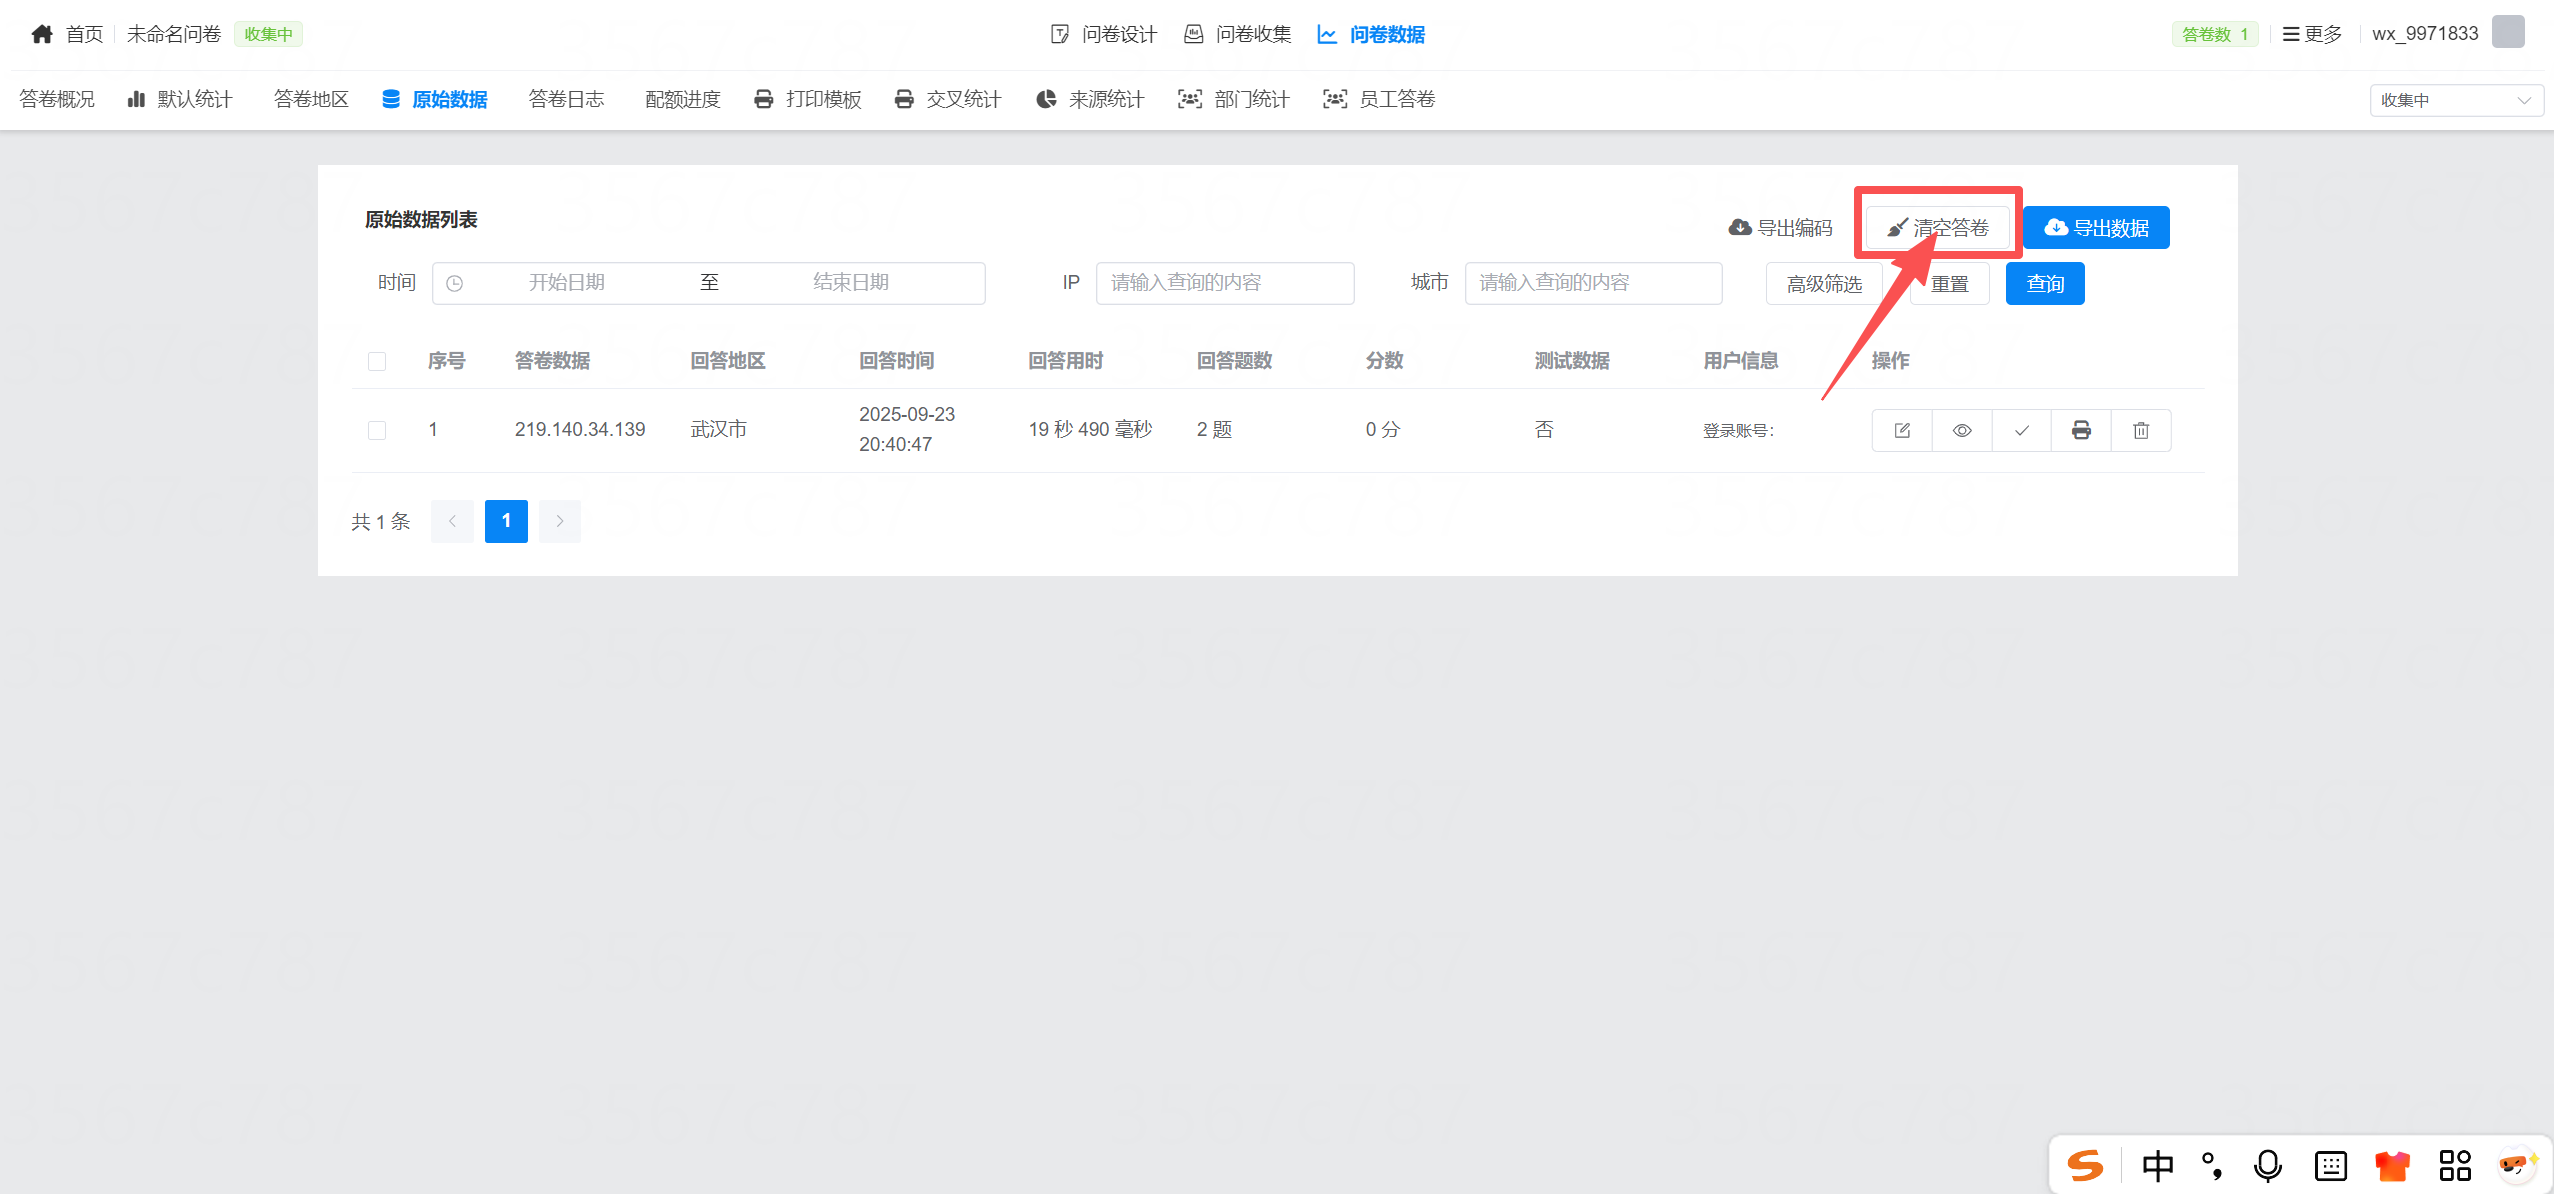The image size is (2554, 1194).
Task: Toggle the select-all header checkbox
Action: tap(377, 361)
